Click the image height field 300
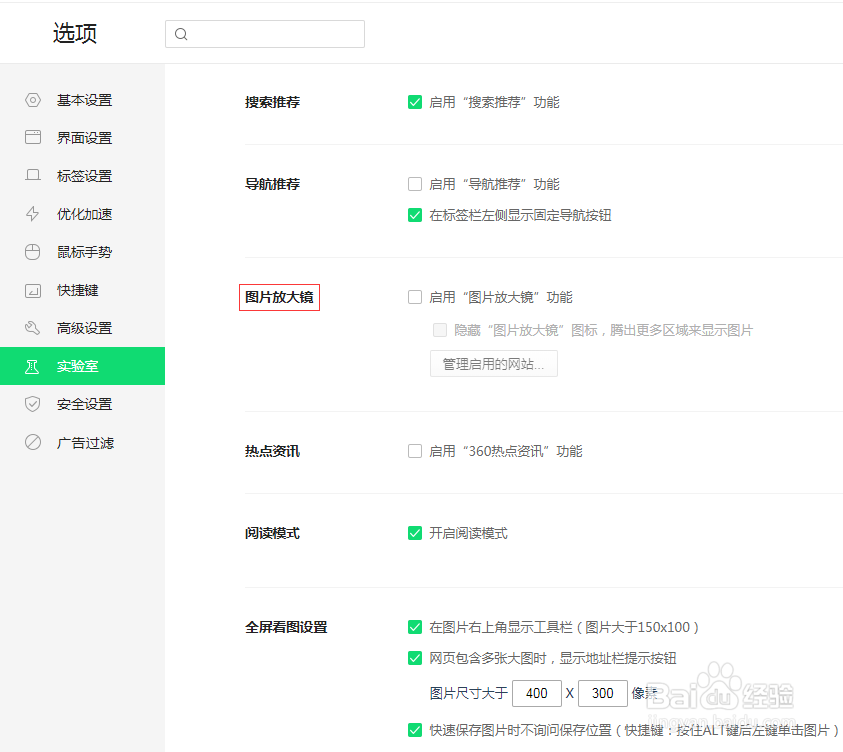 click(x=603, y=693)
